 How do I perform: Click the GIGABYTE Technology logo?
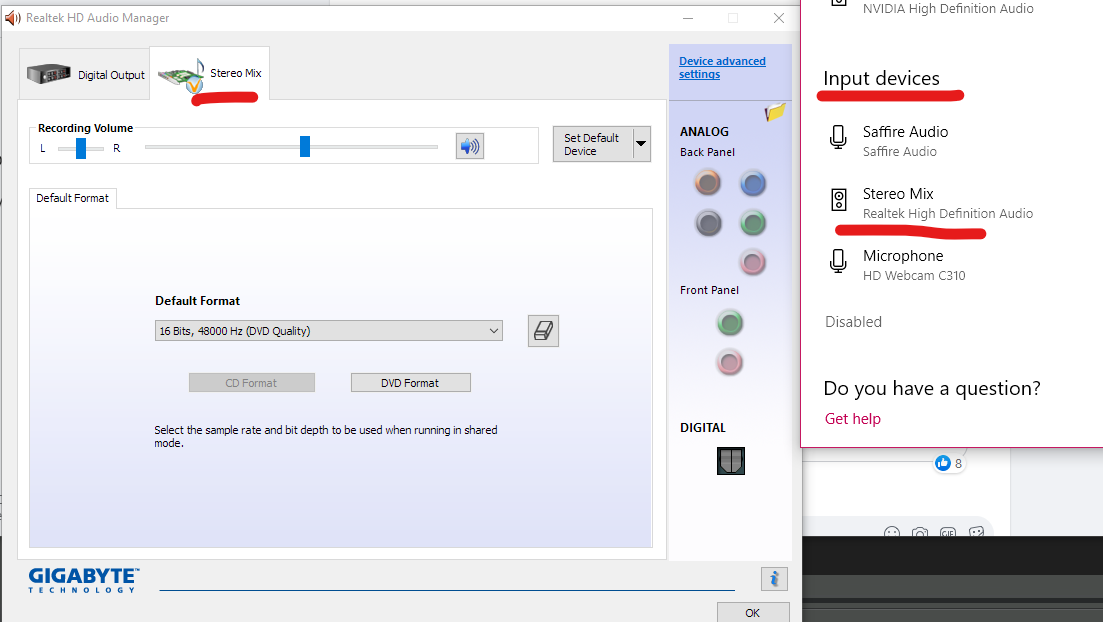[x=84, y=580]
